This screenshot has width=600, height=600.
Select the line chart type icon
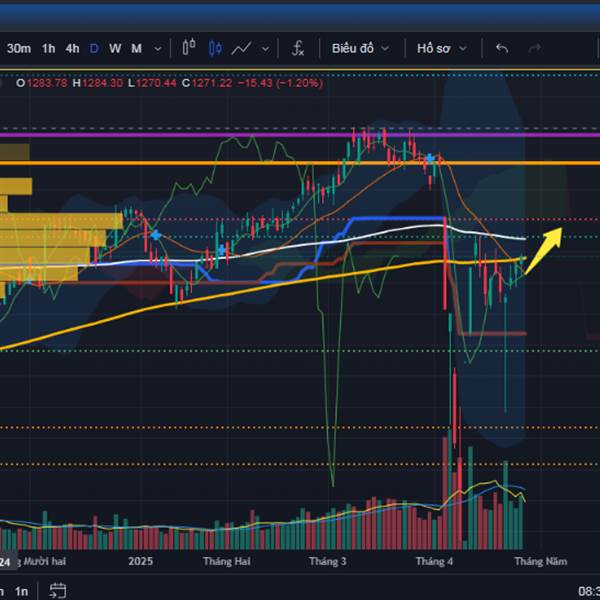(241, 49)
